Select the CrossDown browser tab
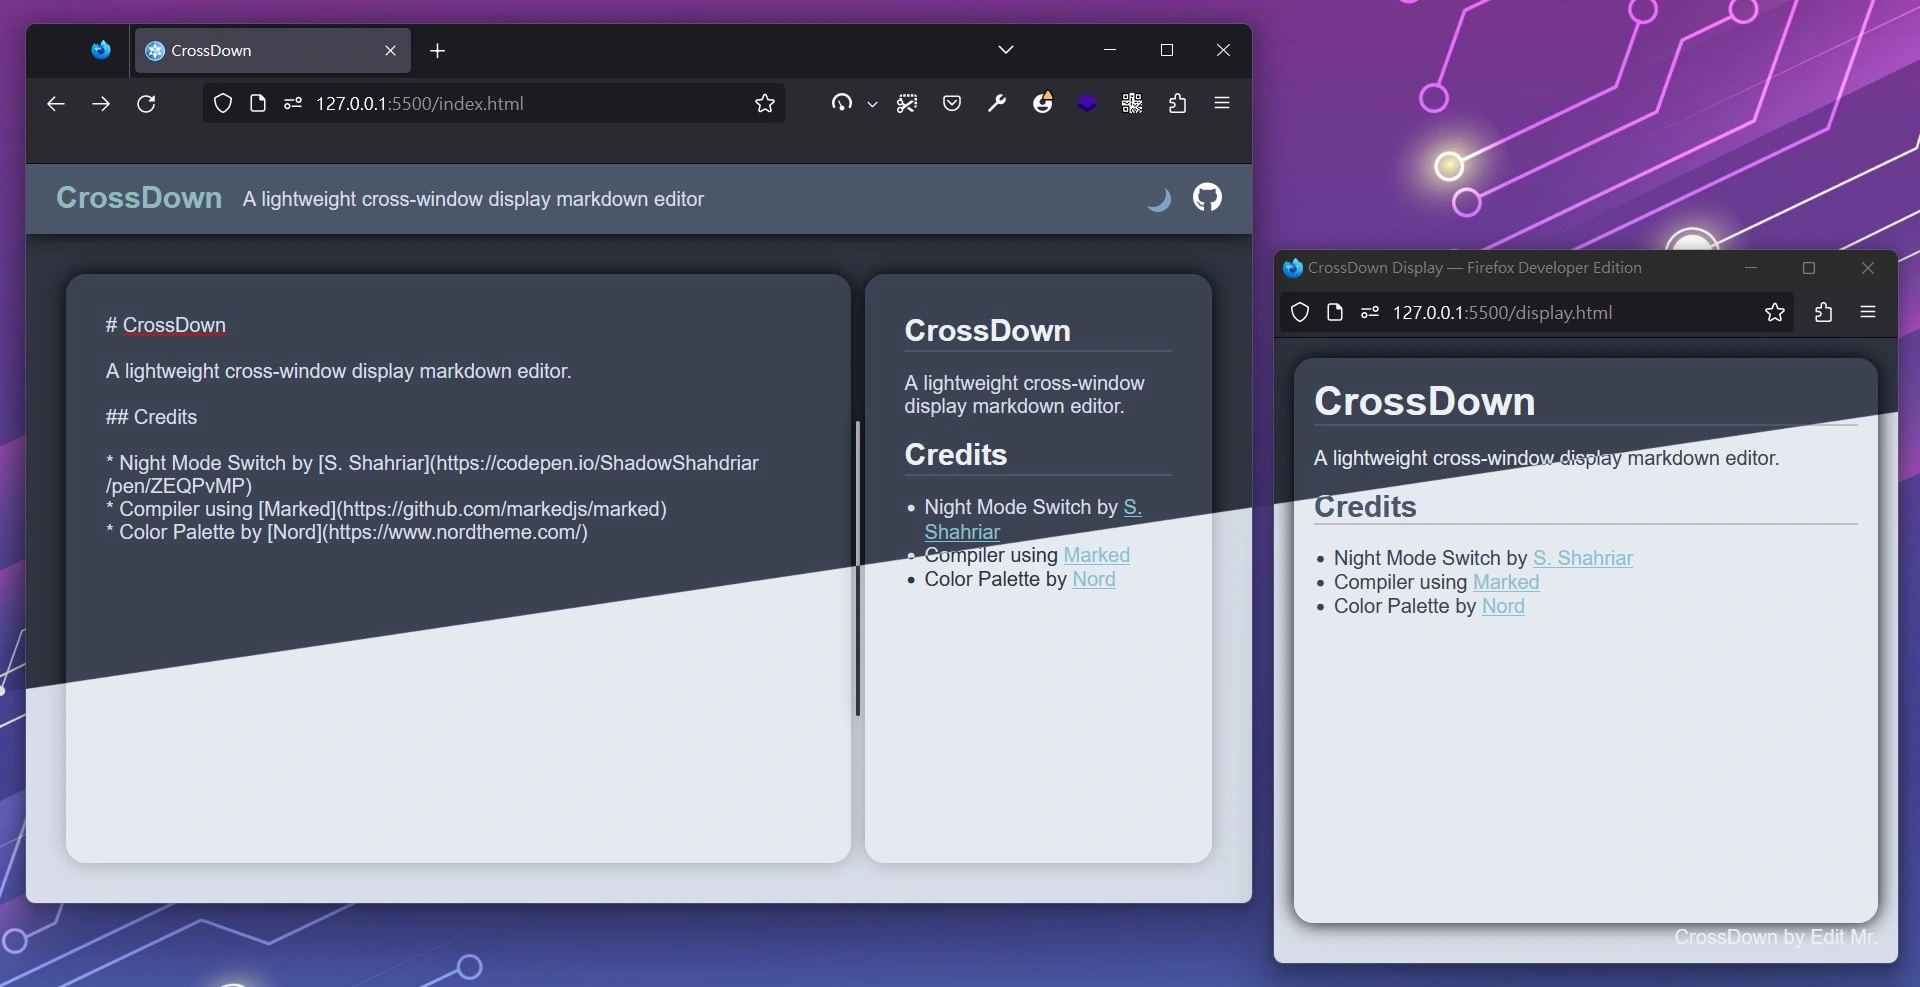 [272, 50]
